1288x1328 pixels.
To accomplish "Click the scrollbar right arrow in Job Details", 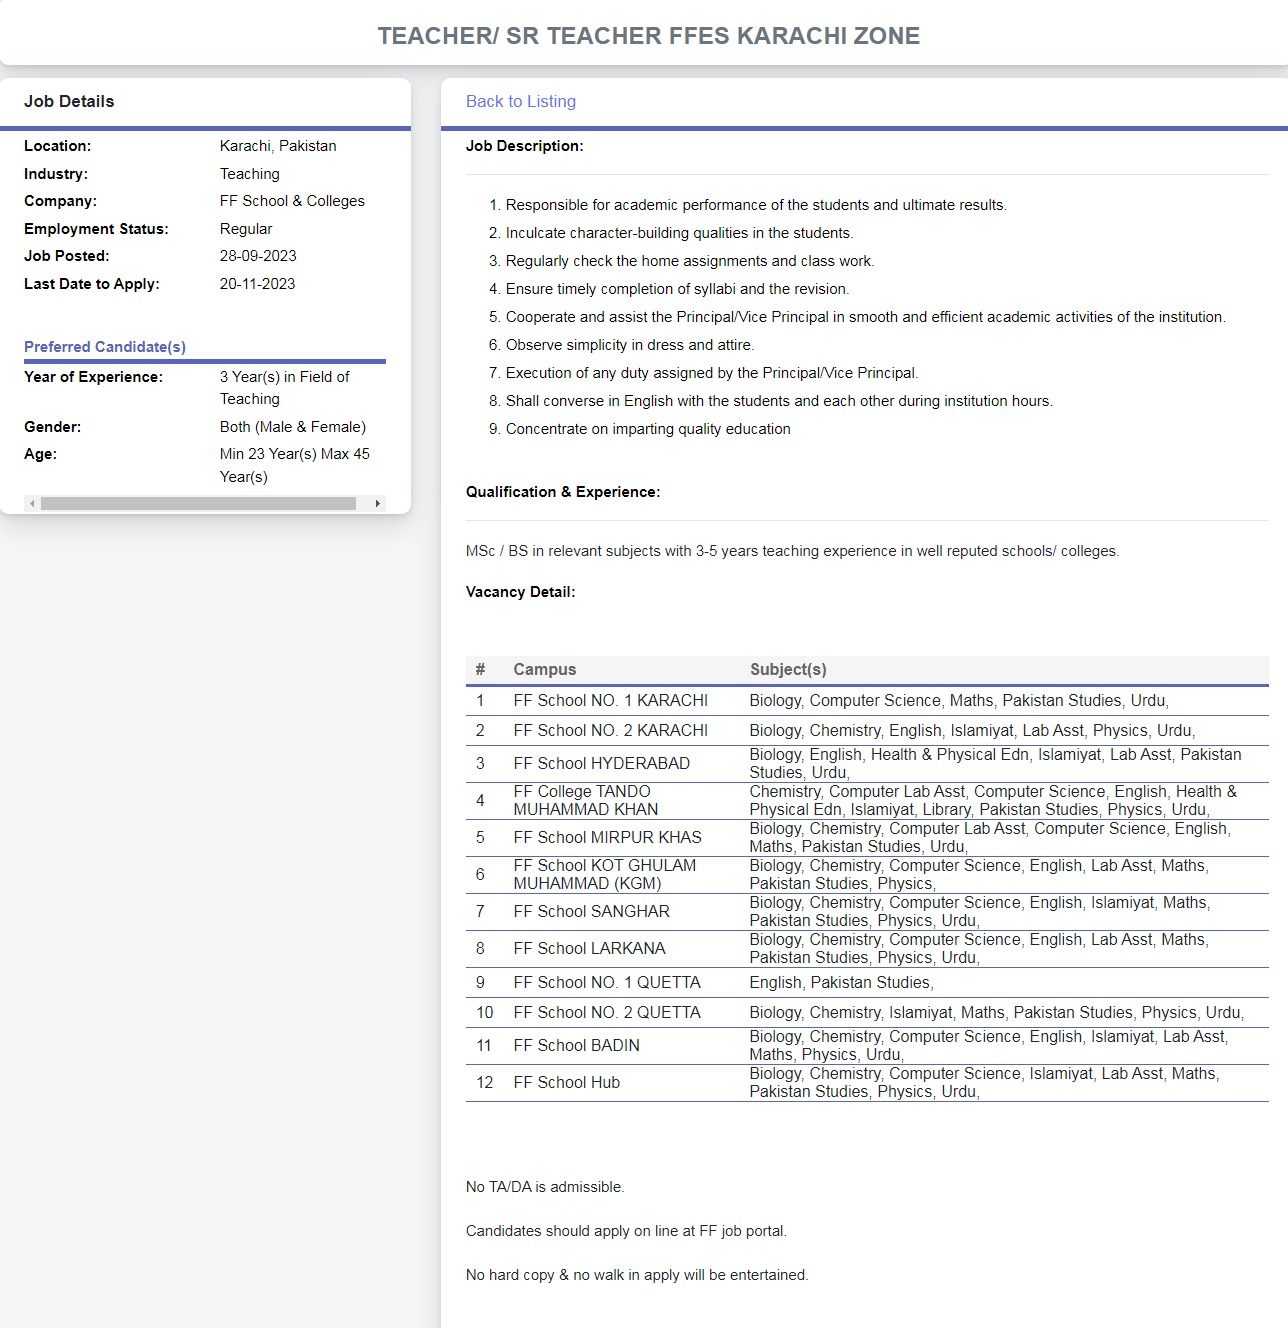I will point(377,504).
